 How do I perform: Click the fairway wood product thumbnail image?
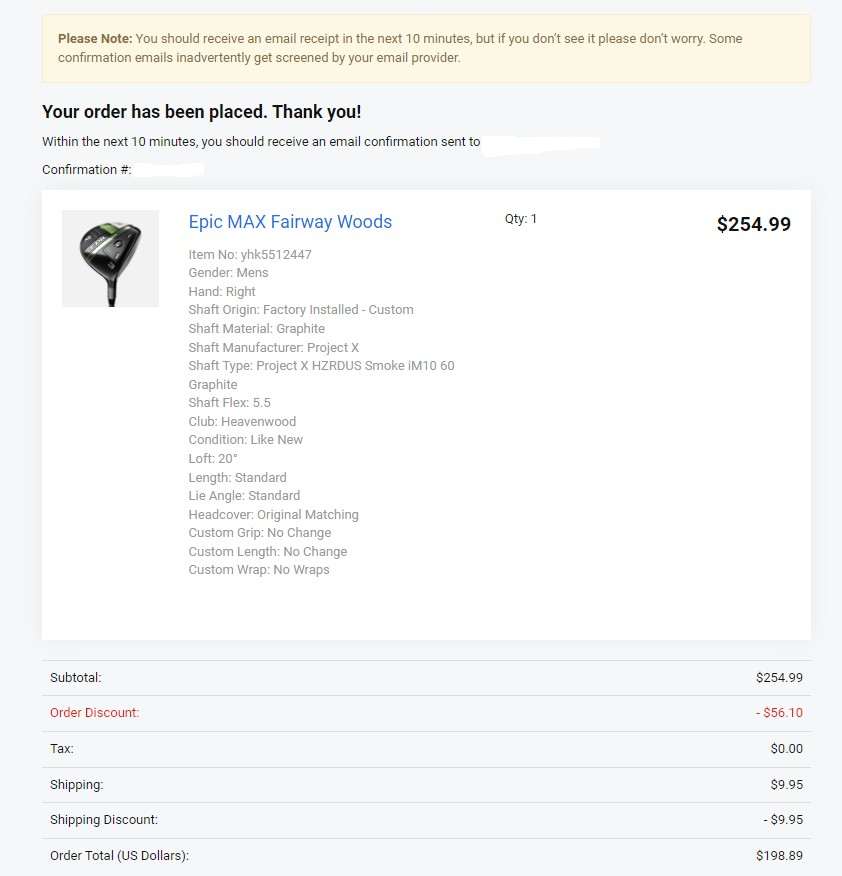(x=110, y=258)
